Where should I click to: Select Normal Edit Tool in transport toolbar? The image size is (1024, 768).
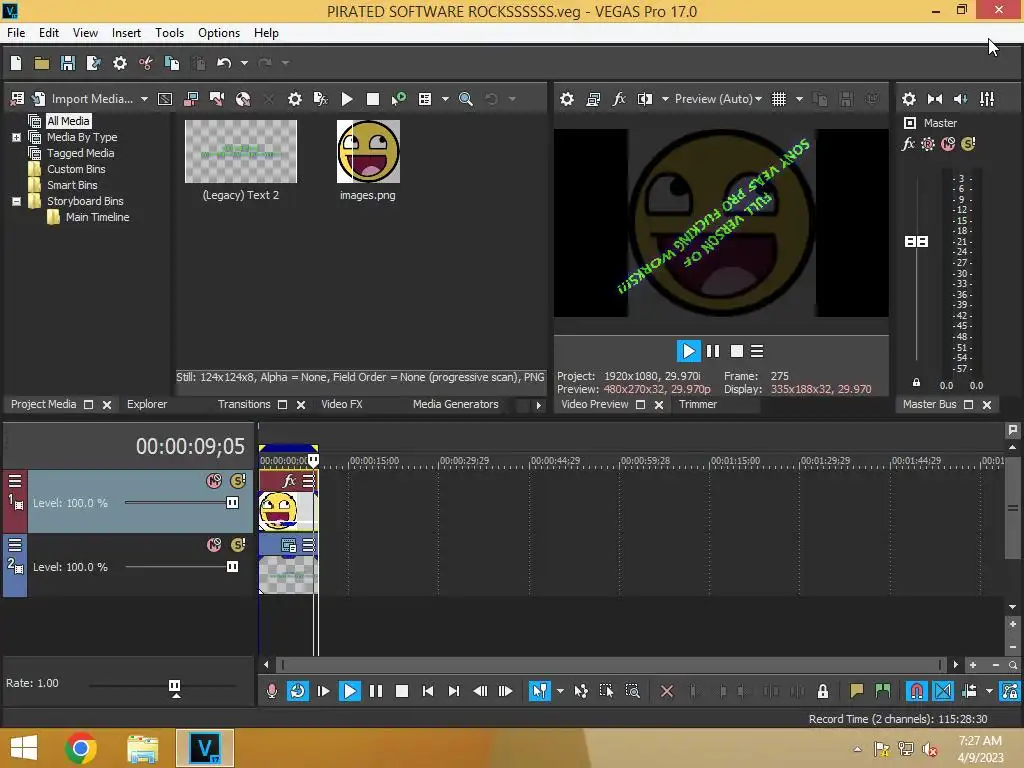coord(539,691)
